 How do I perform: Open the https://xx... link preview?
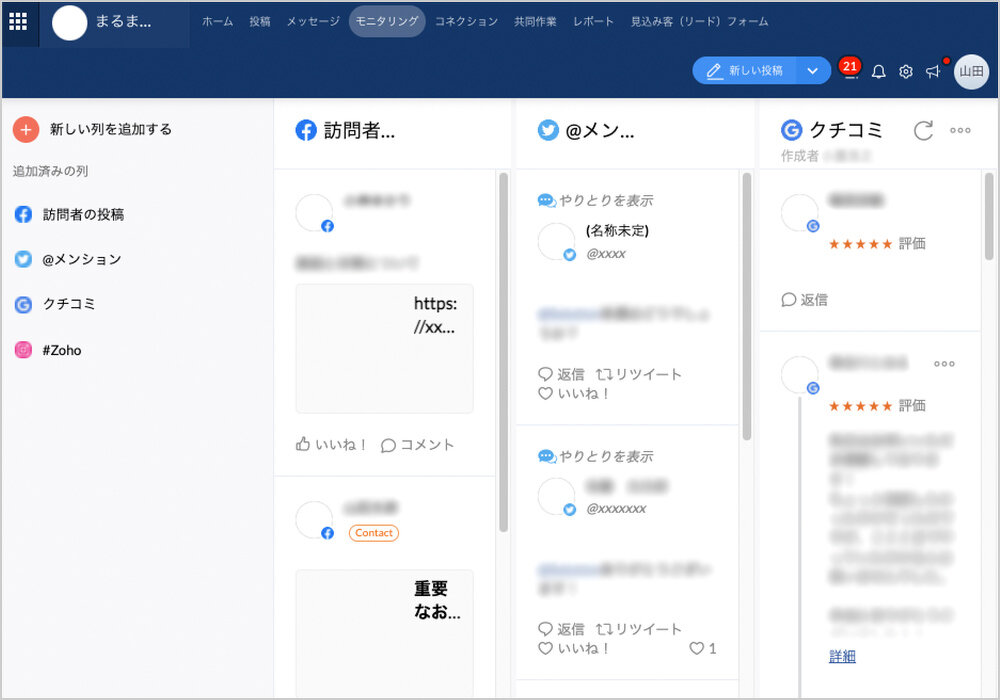pyautogui.click(x=385, y=349)
